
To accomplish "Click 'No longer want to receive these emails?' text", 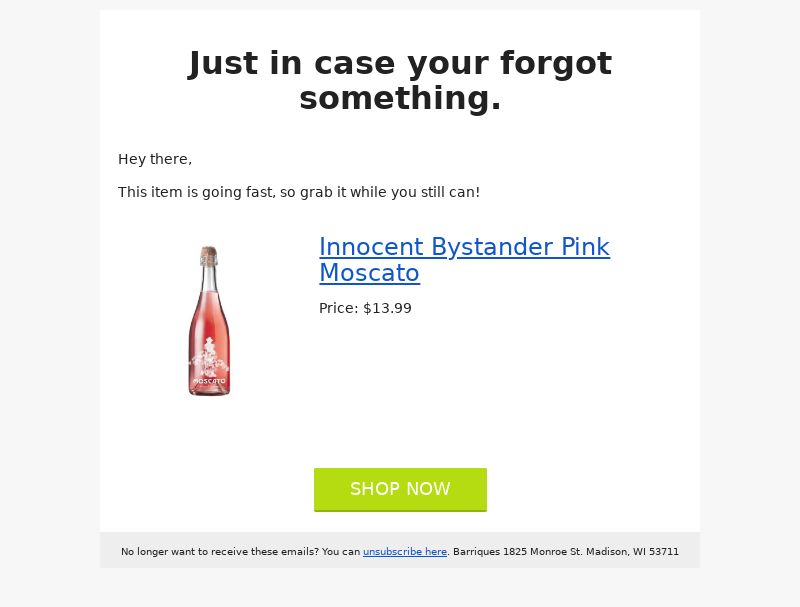I will click(219, 551).
